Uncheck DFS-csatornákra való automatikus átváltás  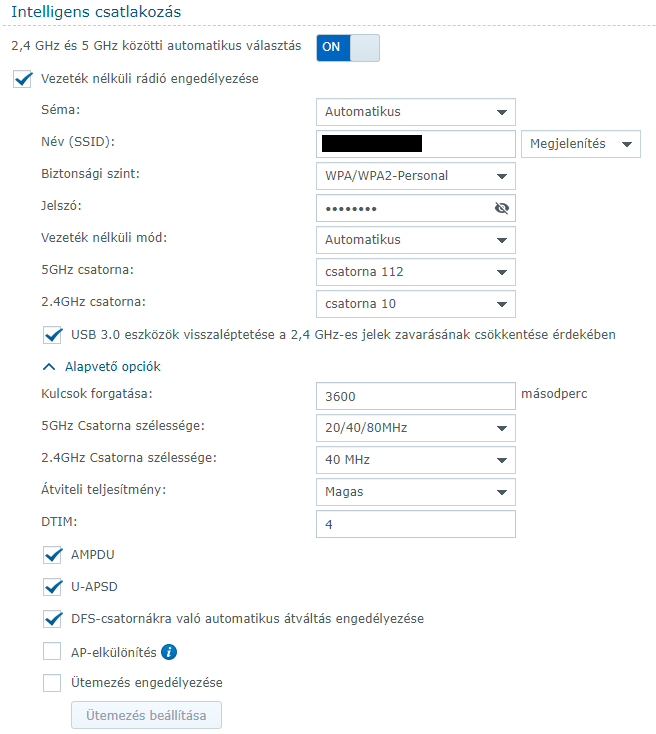53,619
